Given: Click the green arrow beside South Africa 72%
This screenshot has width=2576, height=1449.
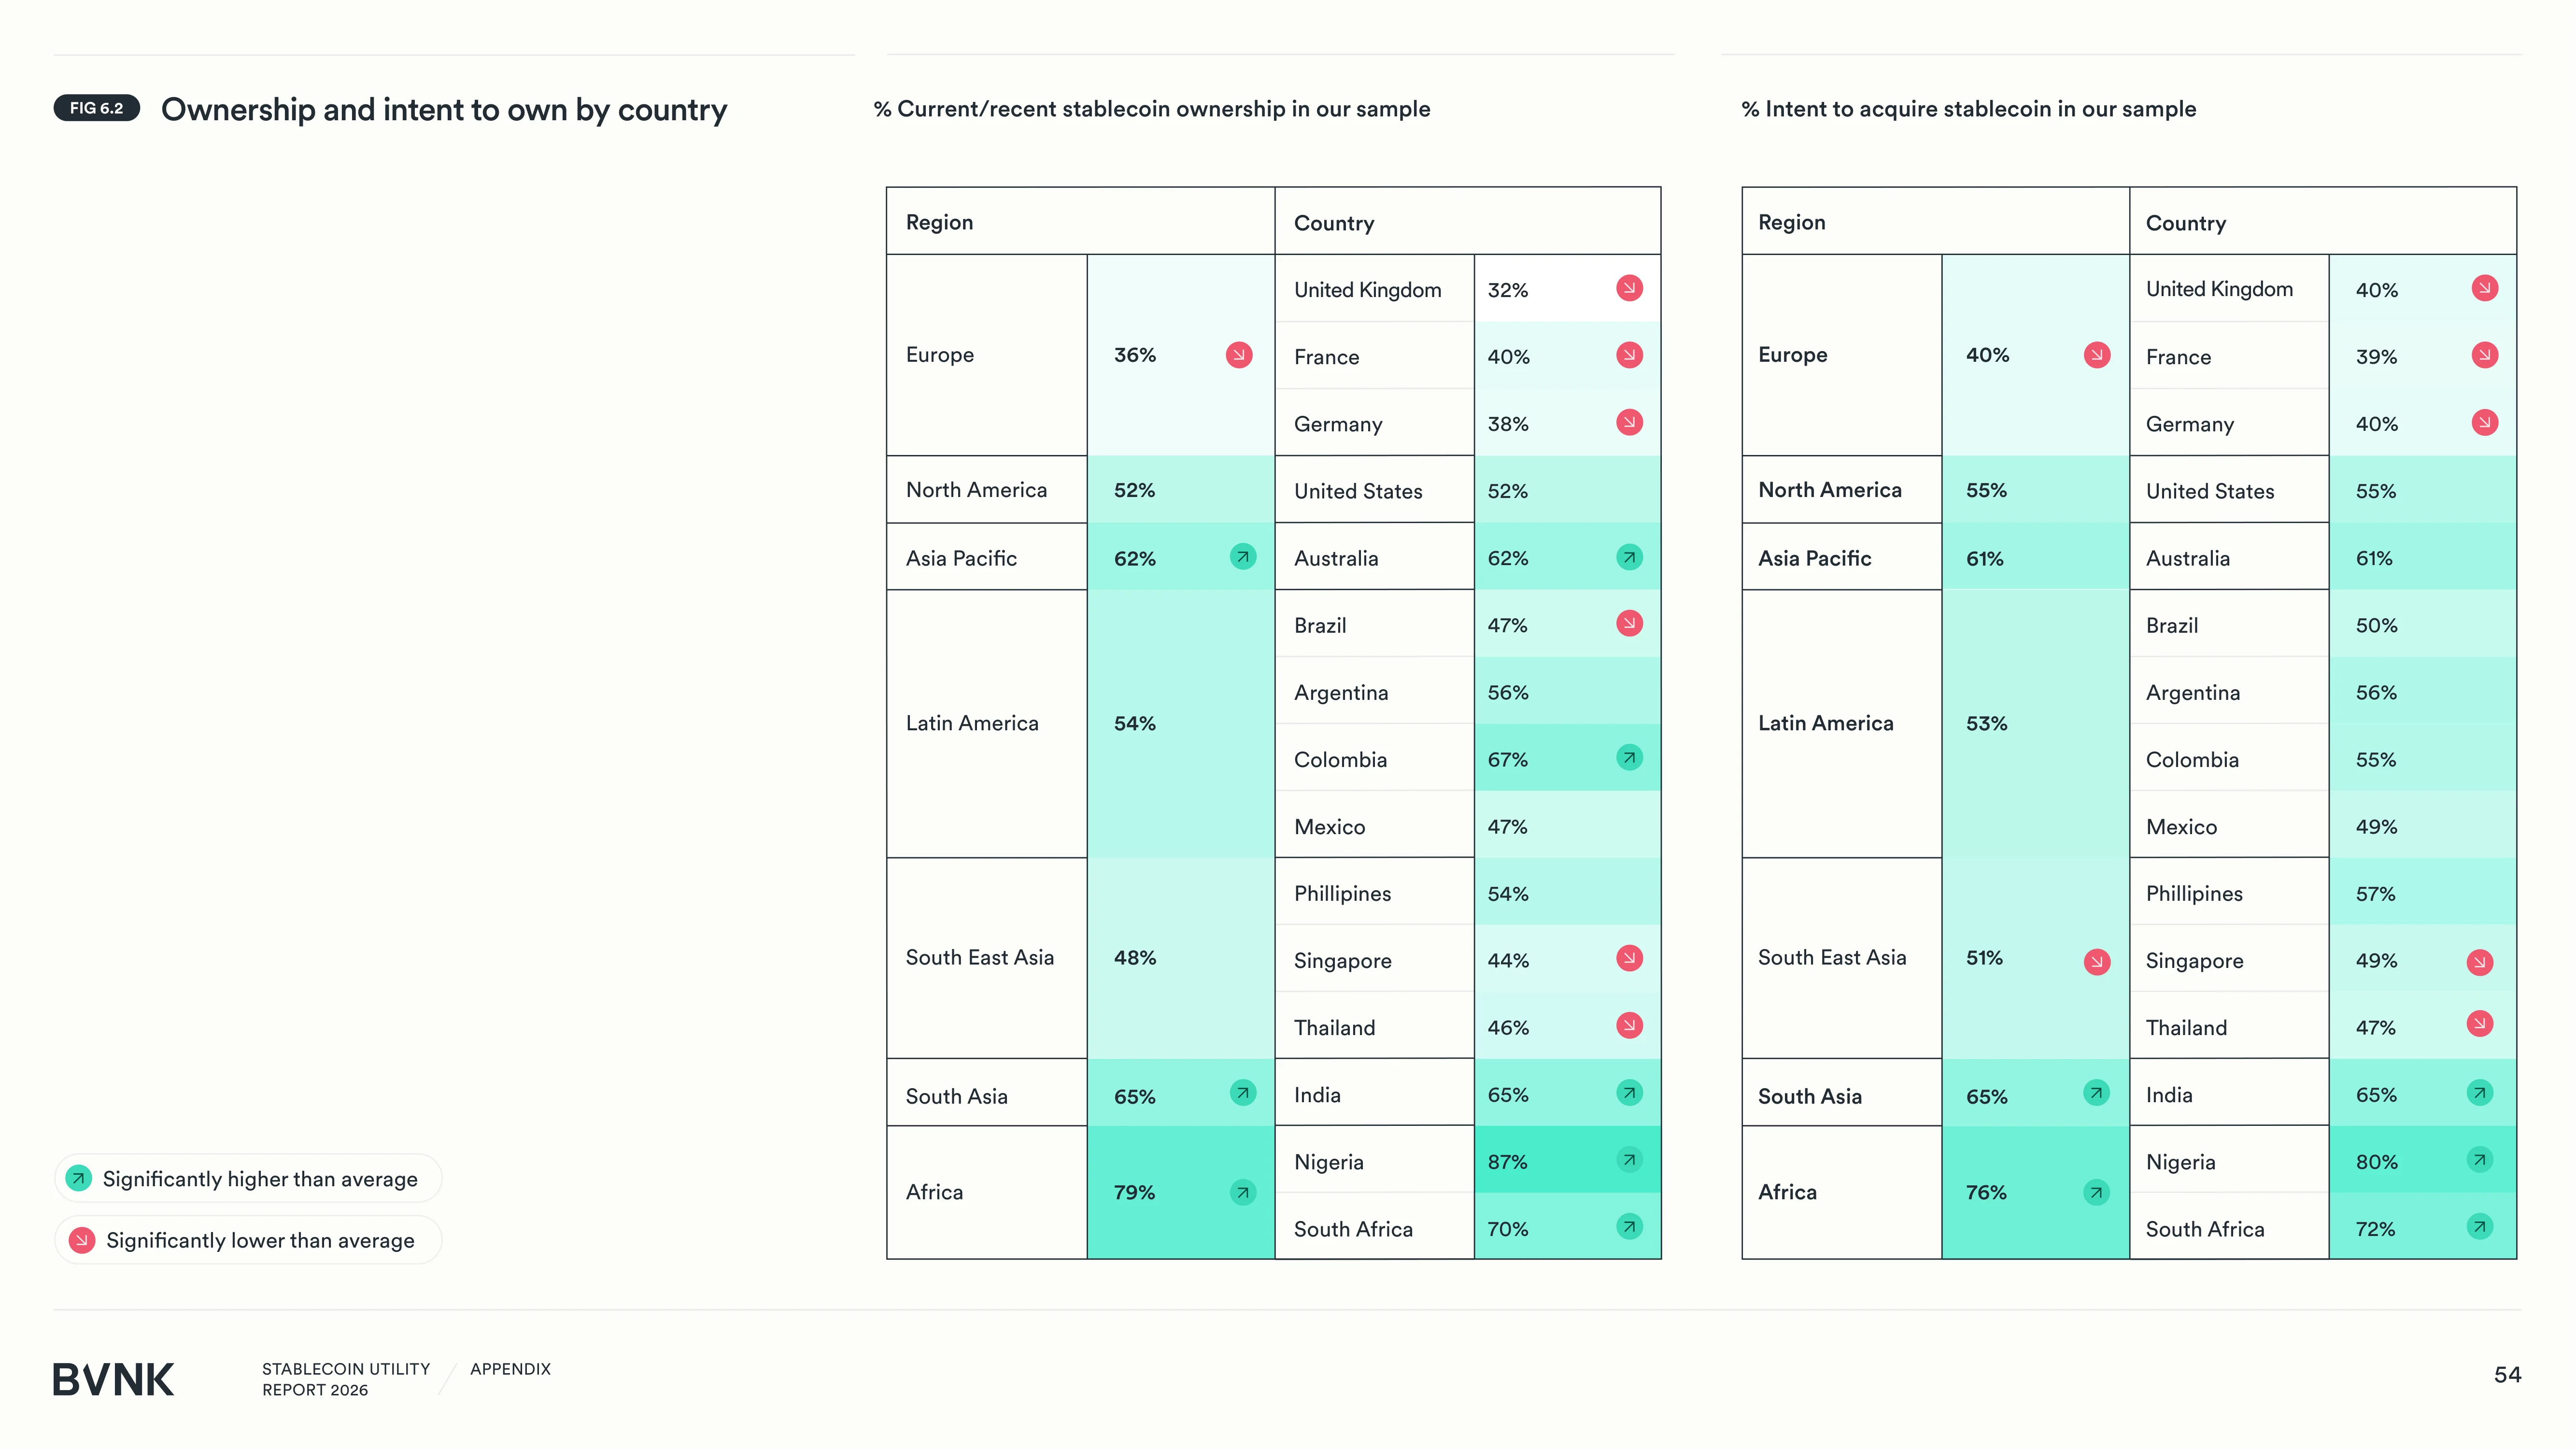Looking at the screenshot, I should click(x=2480, y=1227).
